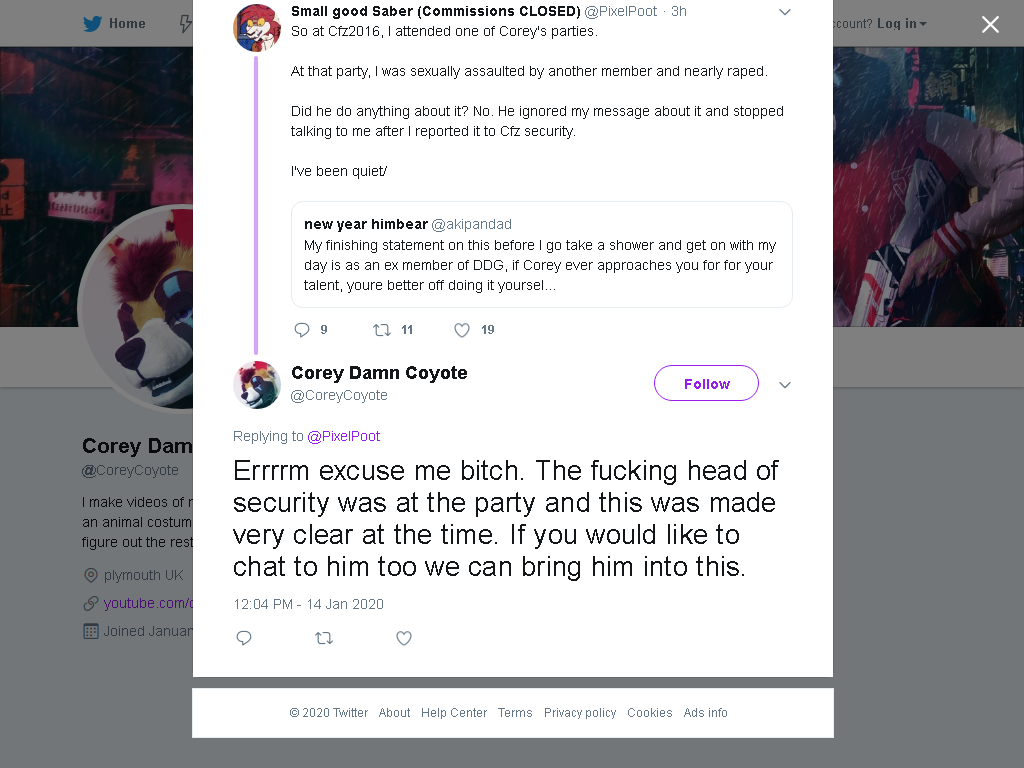Open the @PixelPoot reply-to link

[344, 436]
